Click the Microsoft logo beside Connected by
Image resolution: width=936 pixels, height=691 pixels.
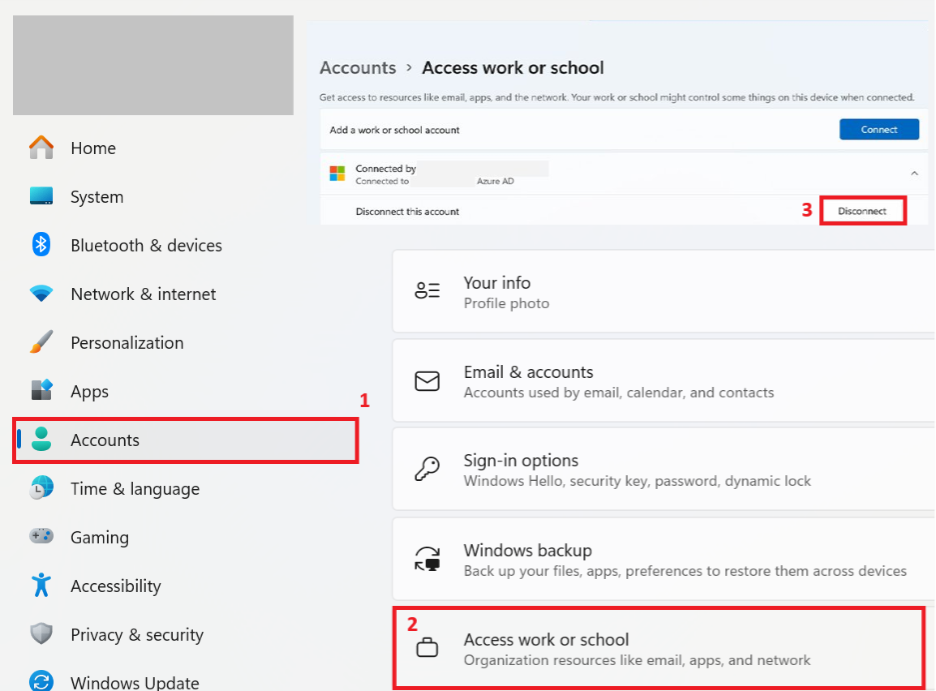point(337,174)
